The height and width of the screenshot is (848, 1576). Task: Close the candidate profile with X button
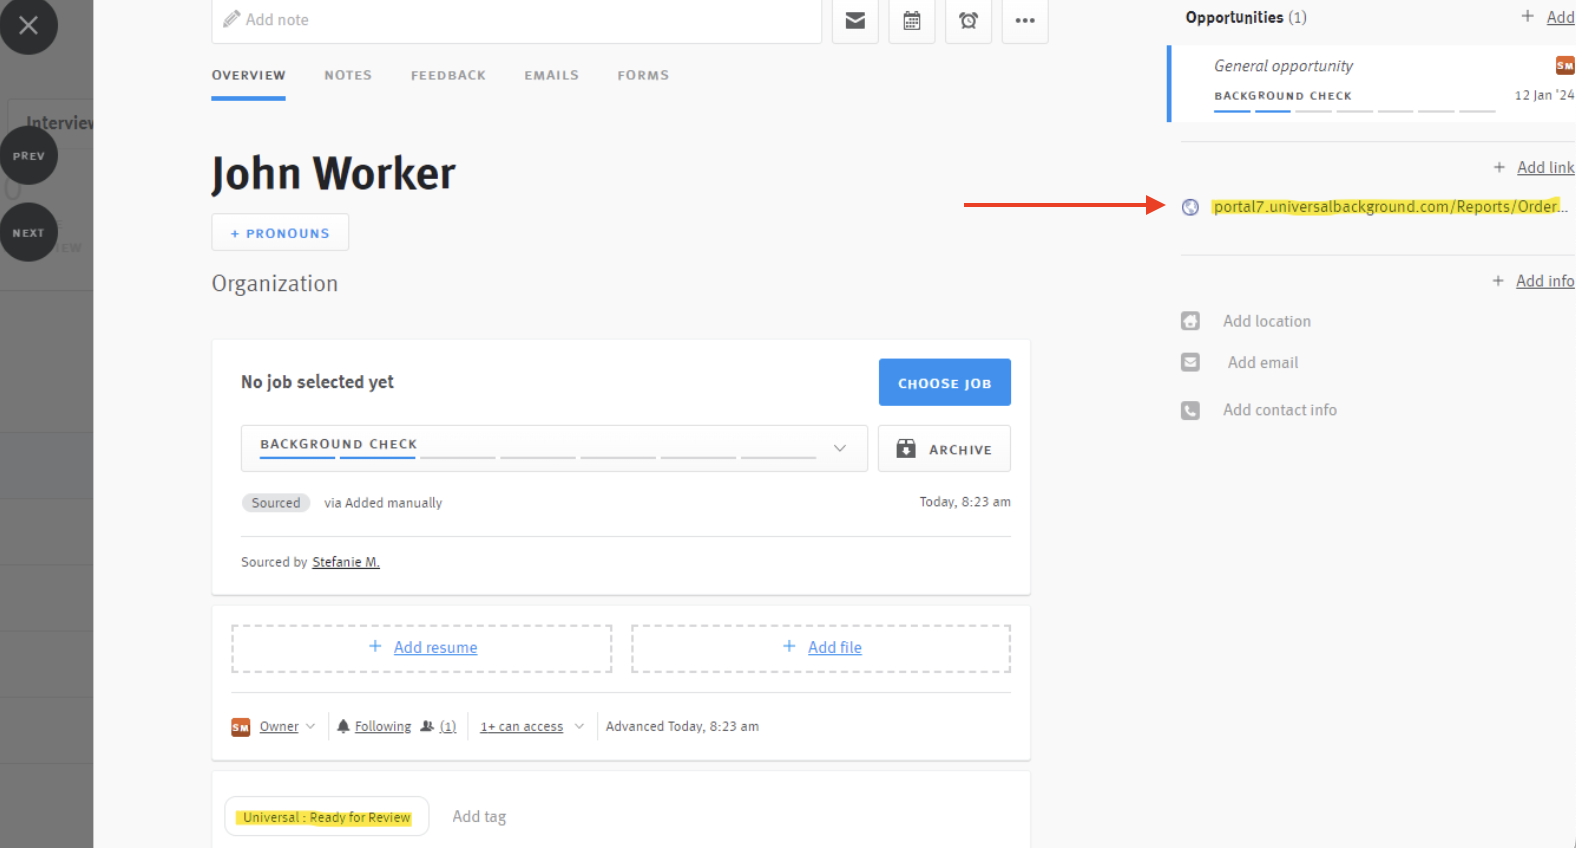tap(28, 25)
